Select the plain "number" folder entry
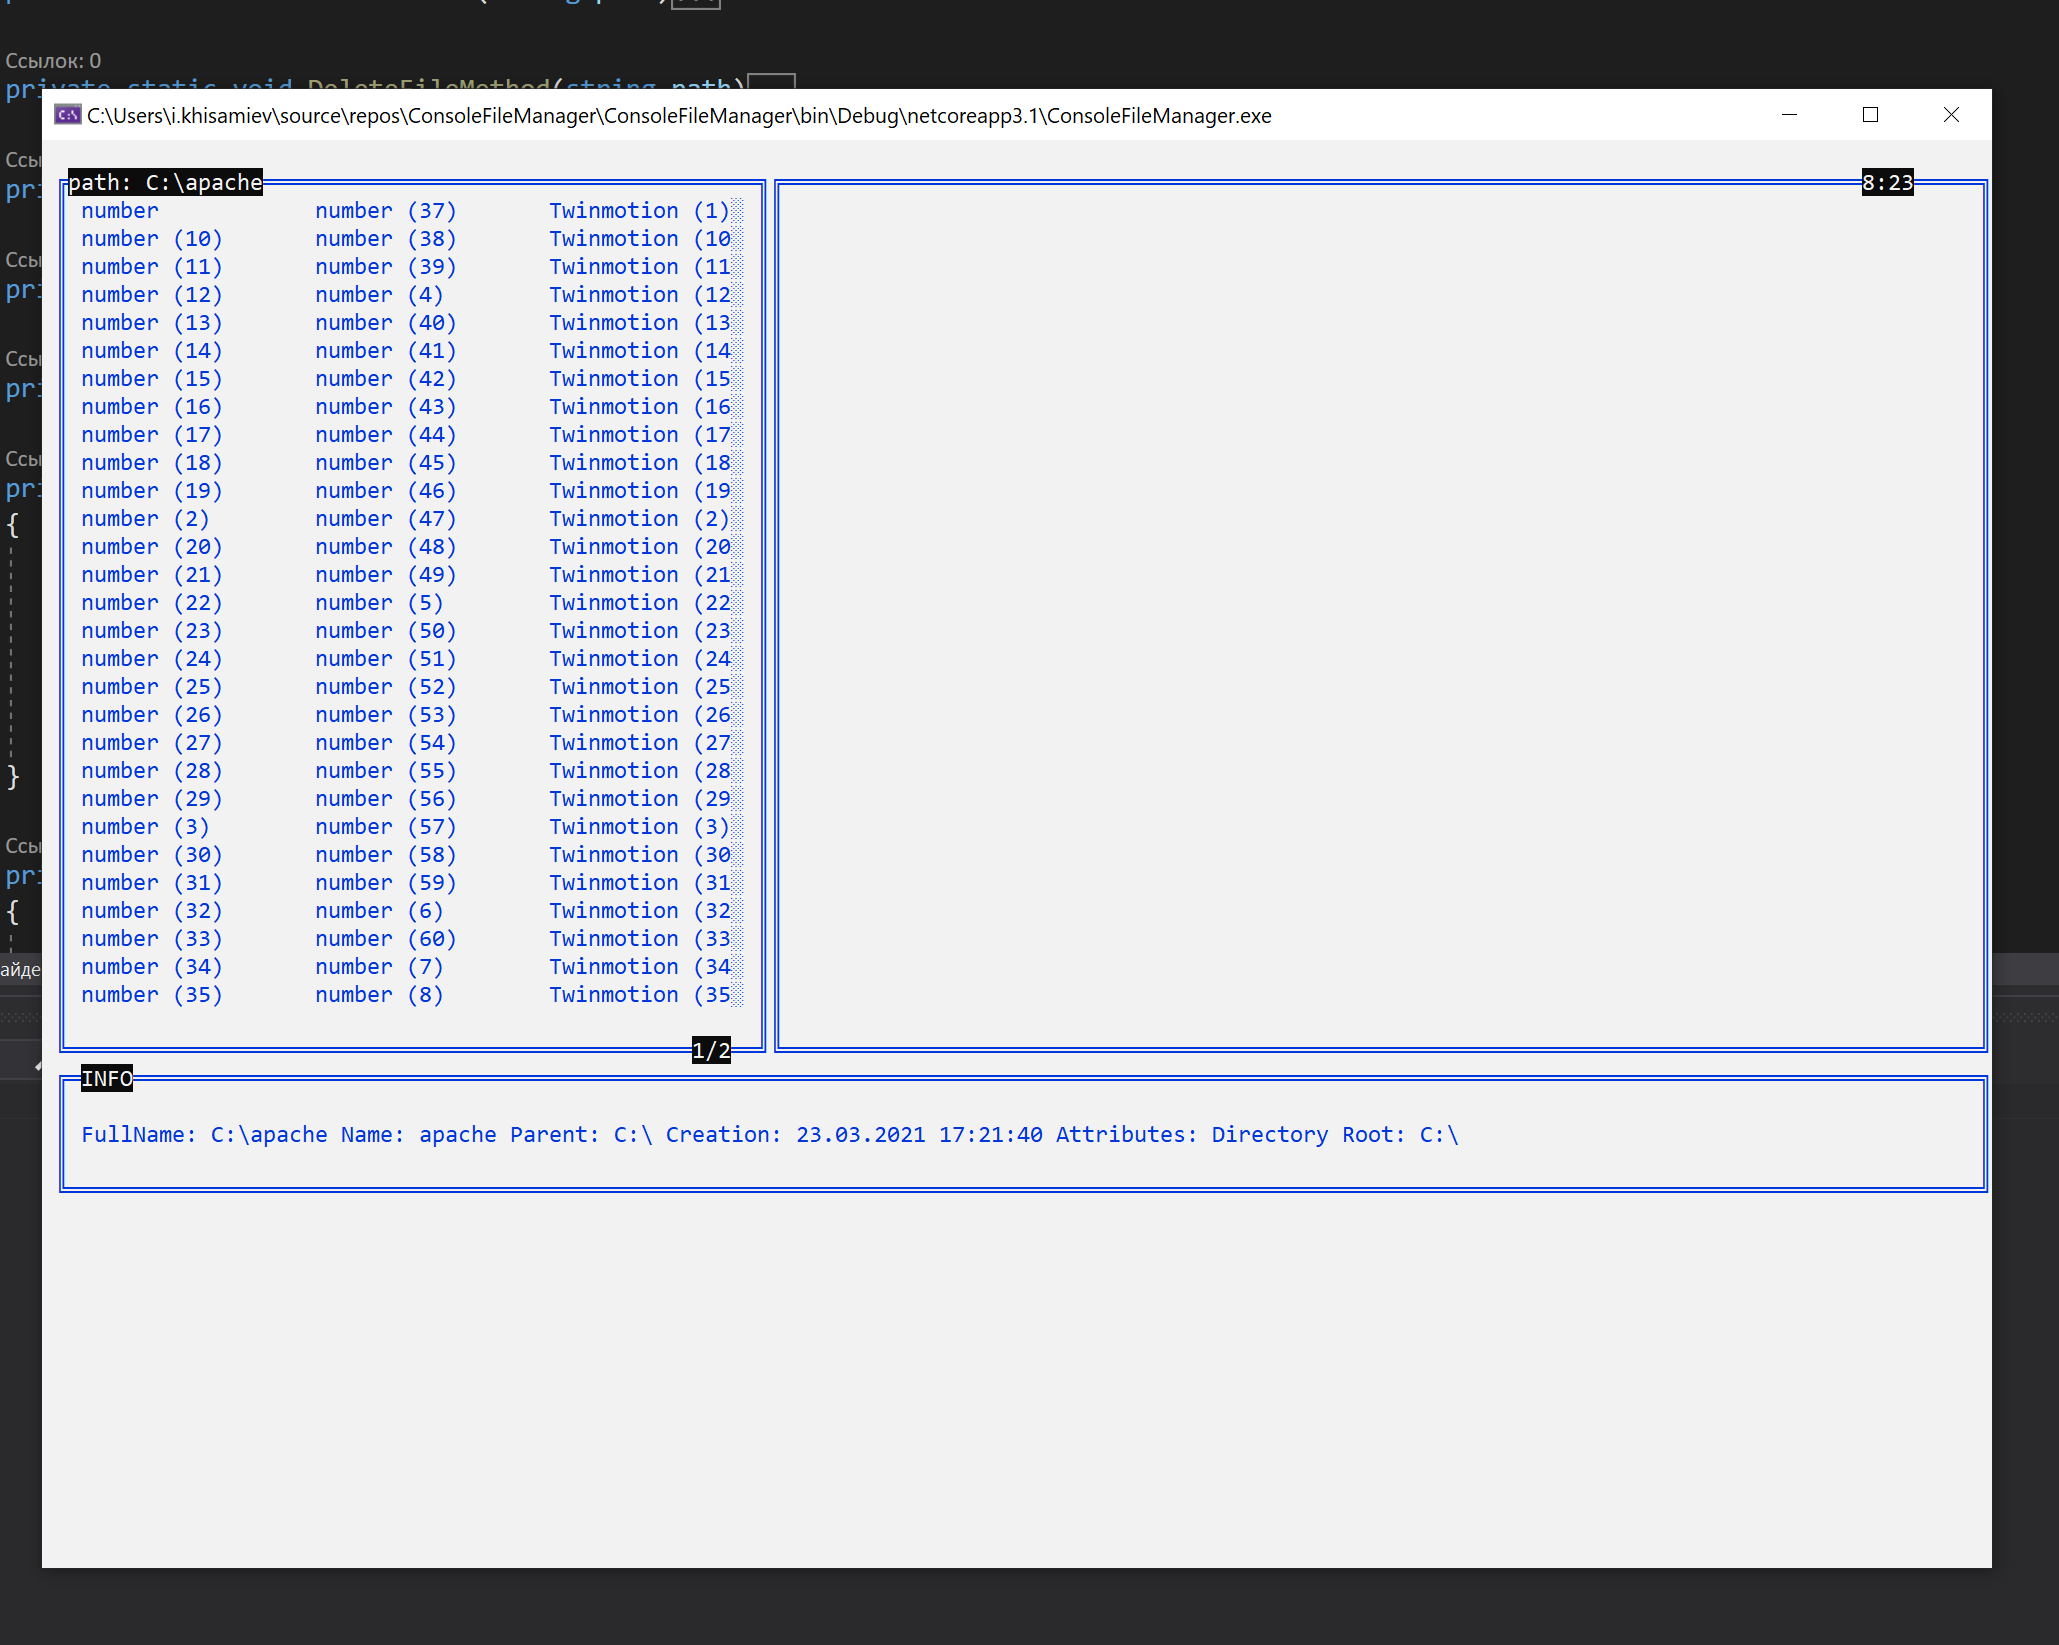This screenshot has height=1645, width=2059. click(120, 210)
